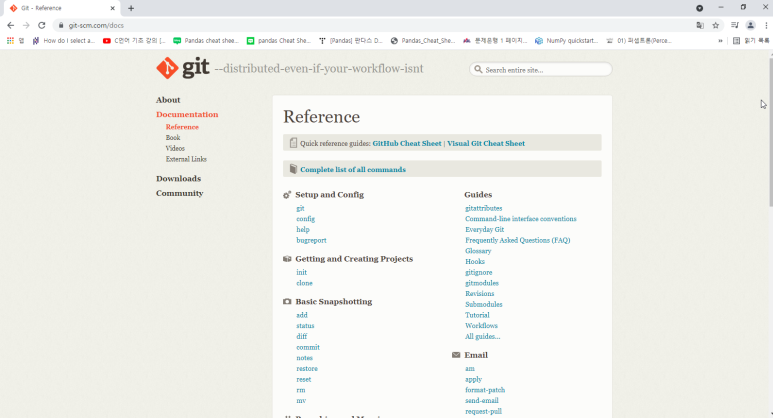Open the Chrome profile avatar
773x418 pixels.
pos(750,25)
